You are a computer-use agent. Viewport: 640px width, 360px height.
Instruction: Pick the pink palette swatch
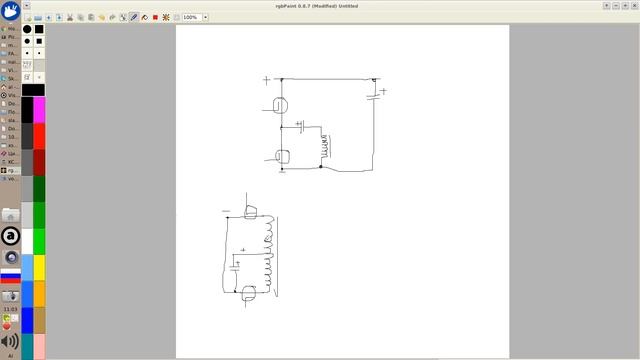click(x=39, y=347)
